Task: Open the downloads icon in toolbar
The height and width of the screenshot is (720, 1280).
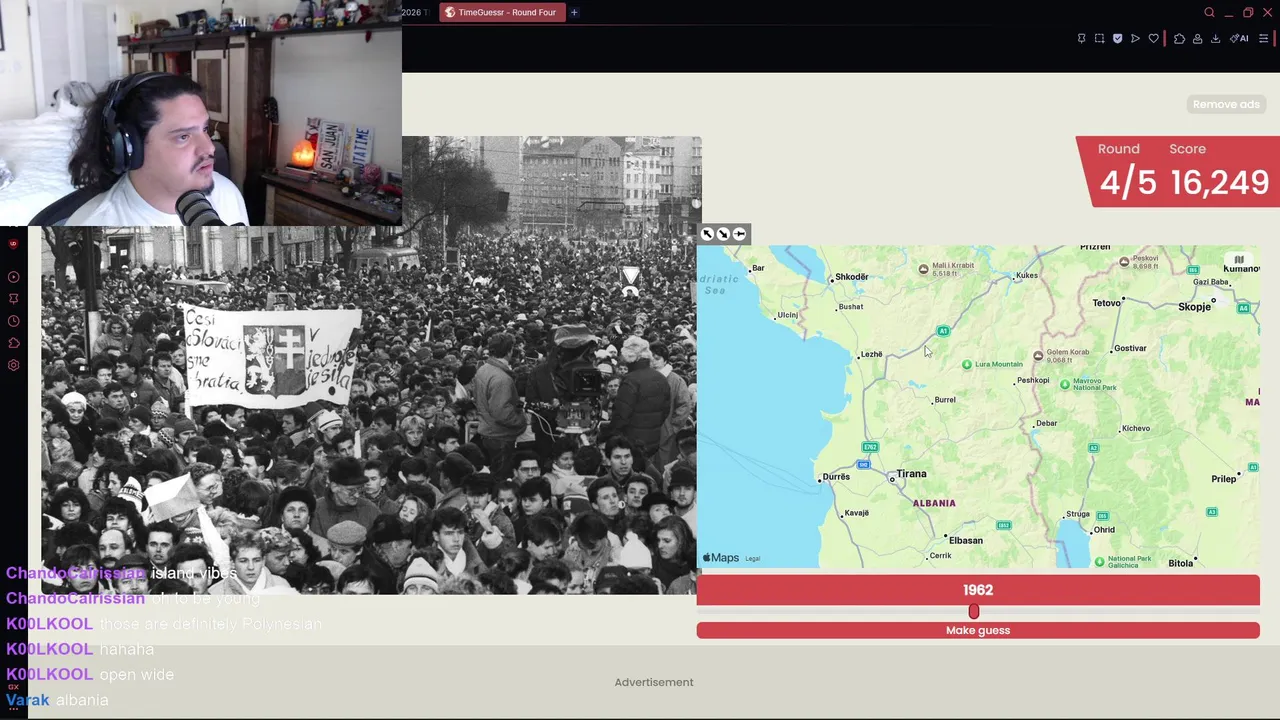Action: (1215, 38)
